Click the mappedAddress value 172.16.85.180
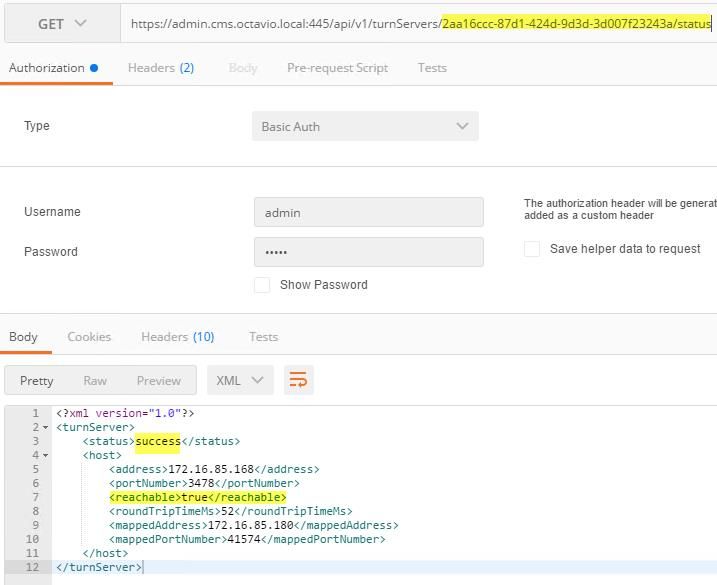The width and height of the screenshot is (717, 585). (x=251, y=525)
